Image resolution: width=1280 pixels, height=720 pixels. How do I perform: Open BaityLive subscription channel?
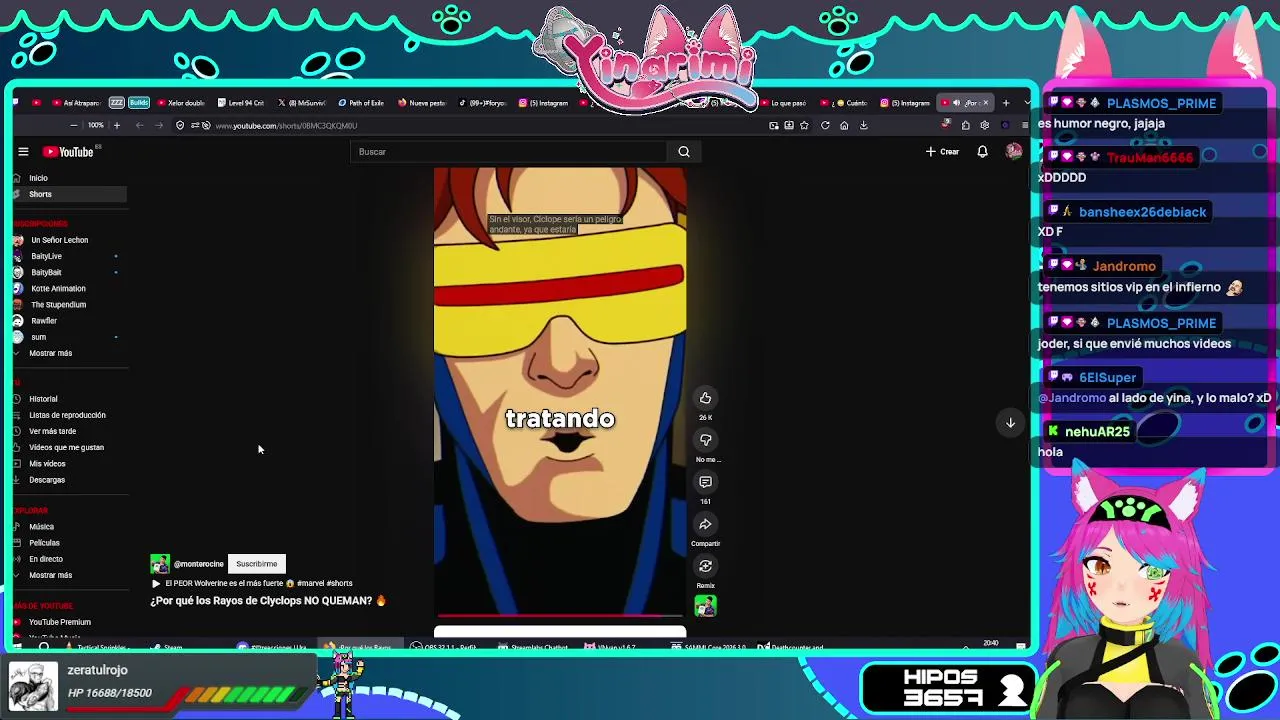[x=46, y=256]
